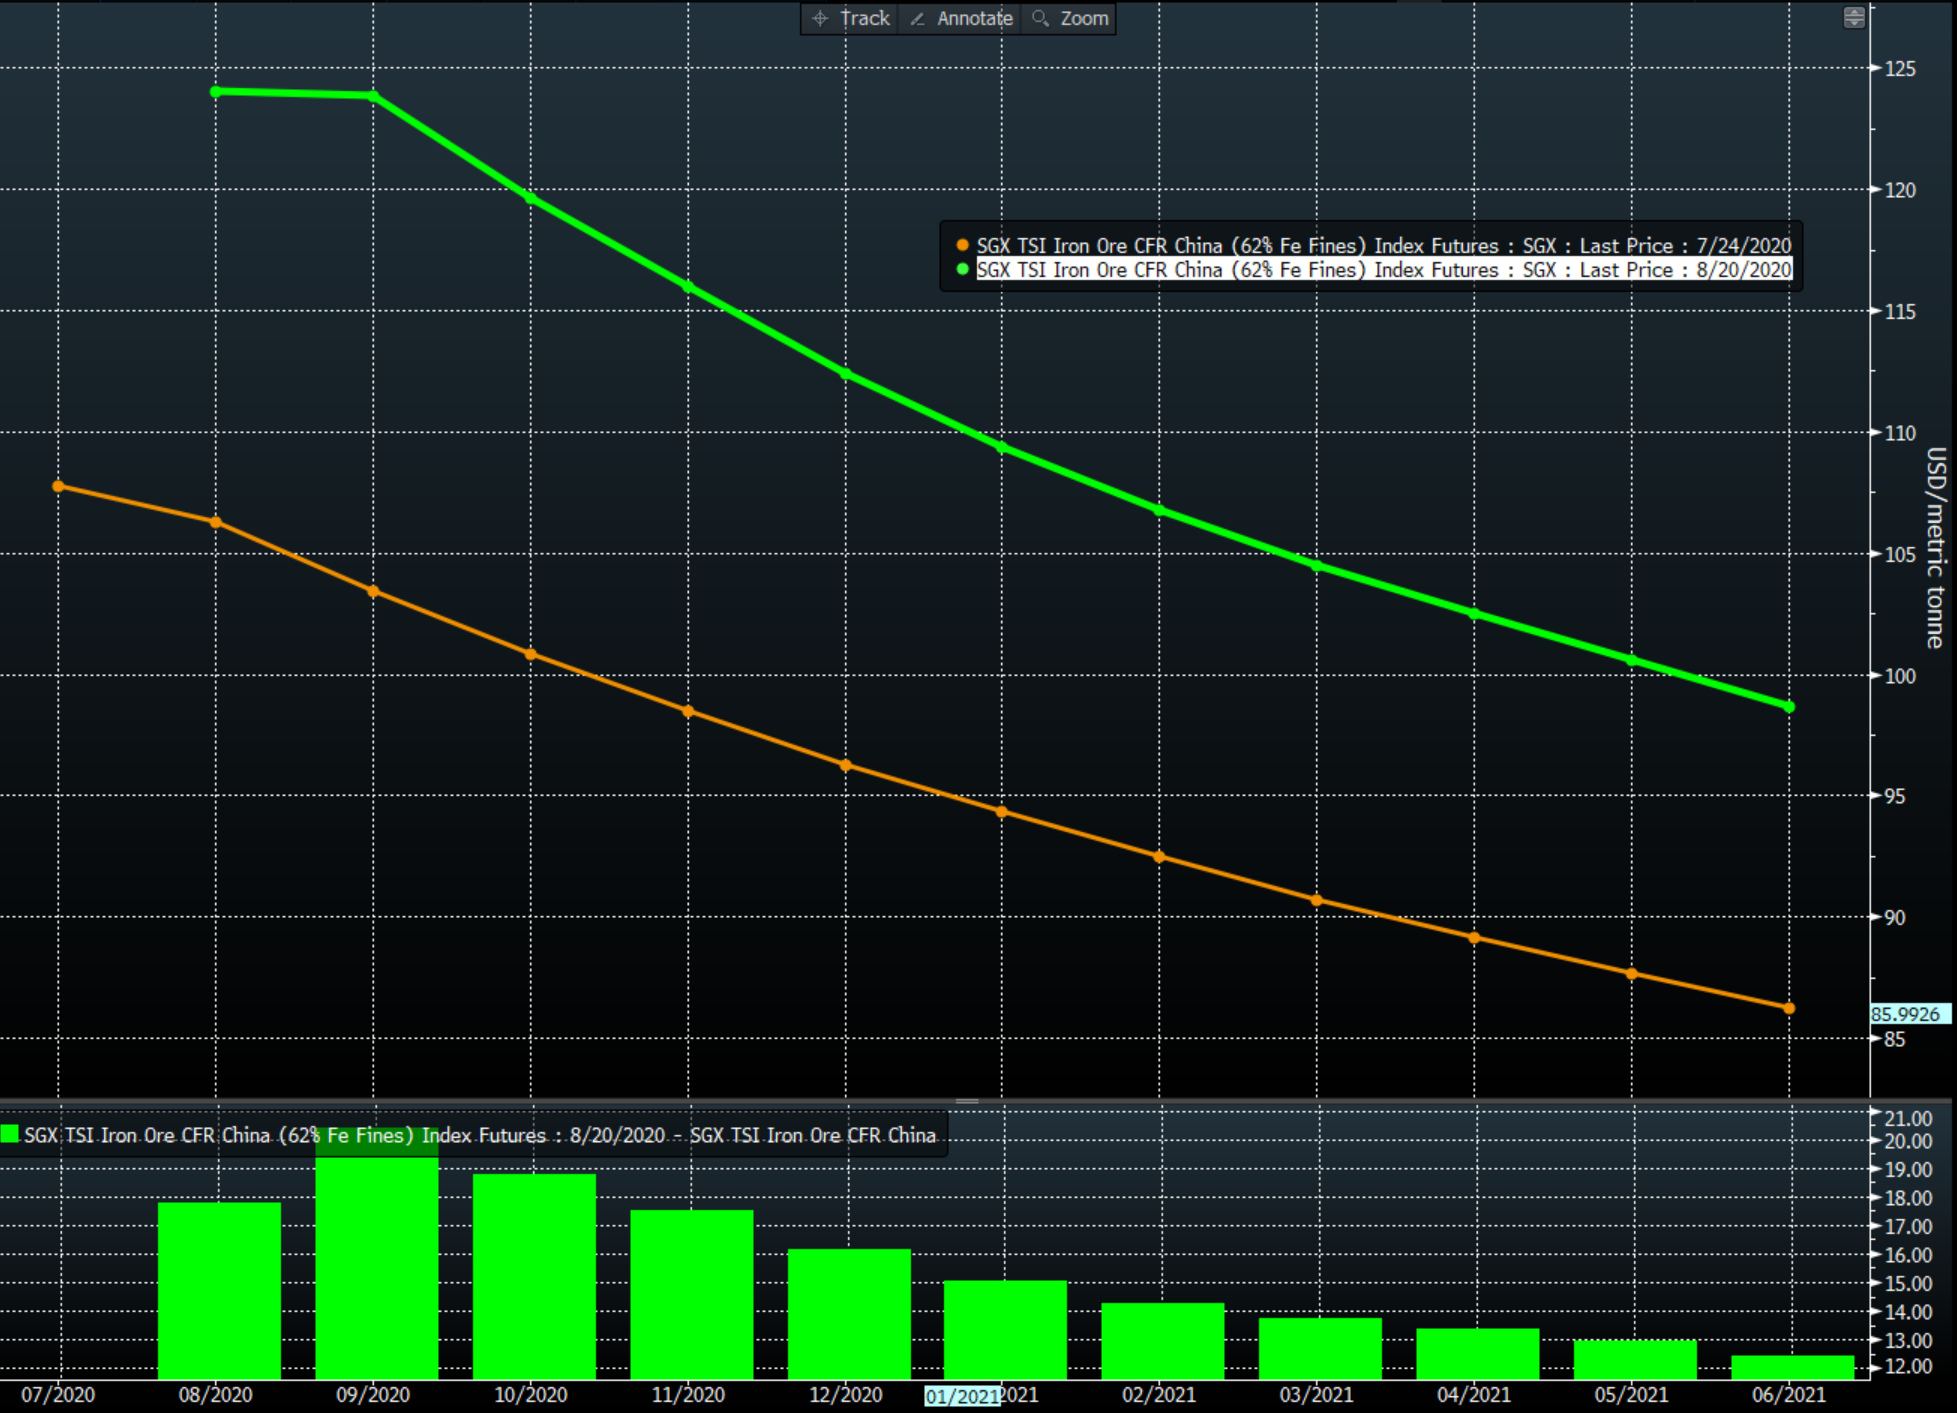1957x1413 pixels.
Task: Click the green curve's 09/2020 data point
Action: [x=373, y=96]
